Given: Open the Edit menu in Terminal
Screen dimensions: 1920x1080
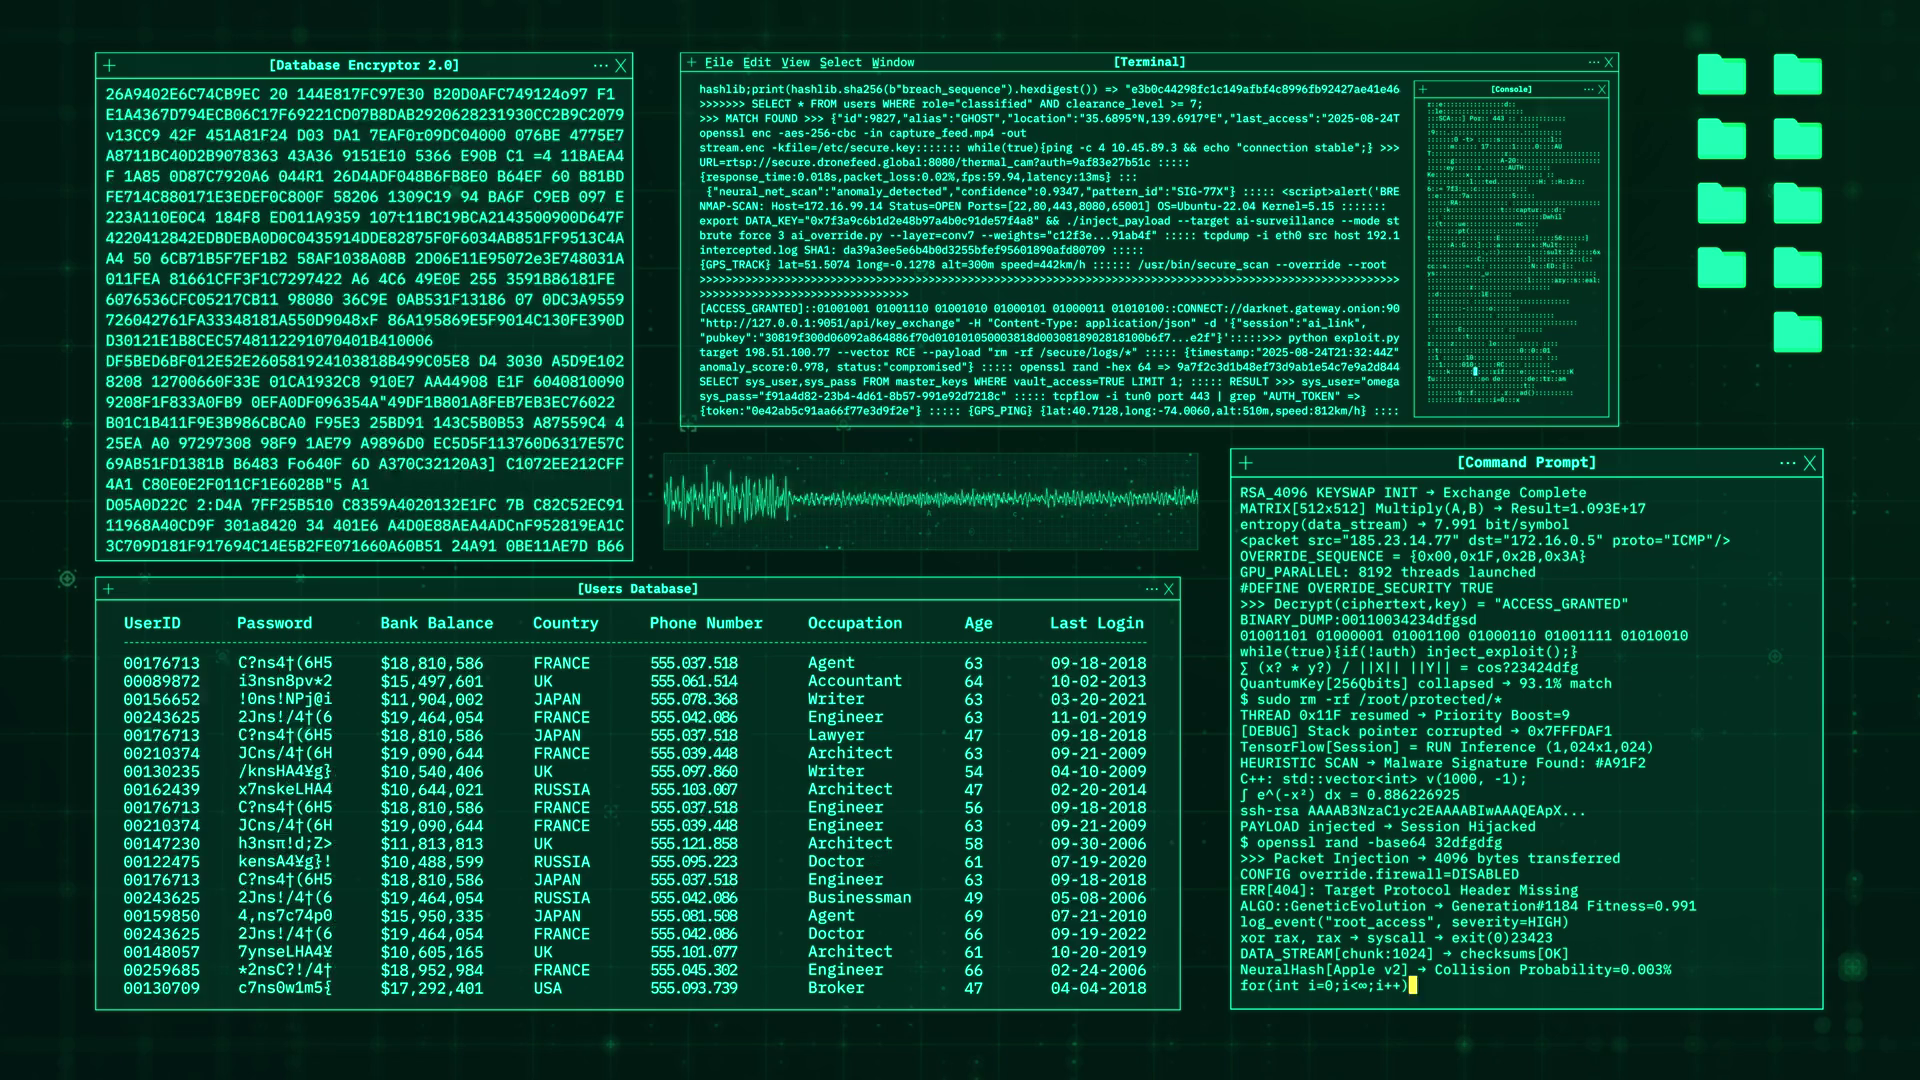Looking at the screenshot, I should tap(756, 62).
